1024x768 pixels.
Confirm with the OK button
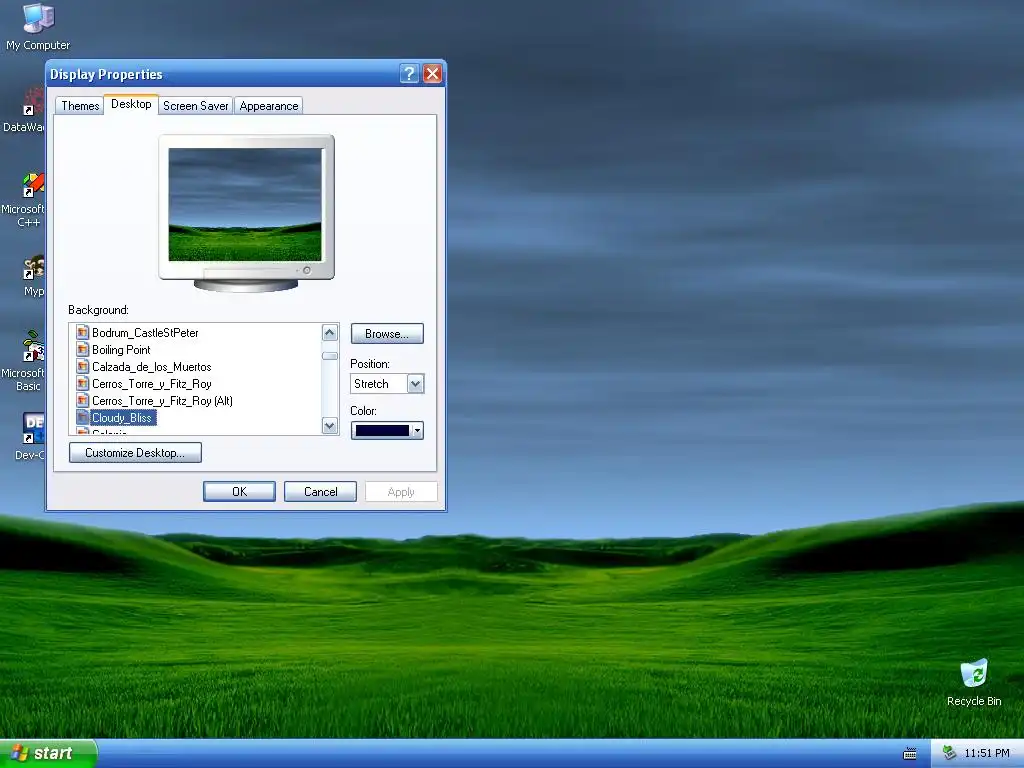click(x=239, y=492)
